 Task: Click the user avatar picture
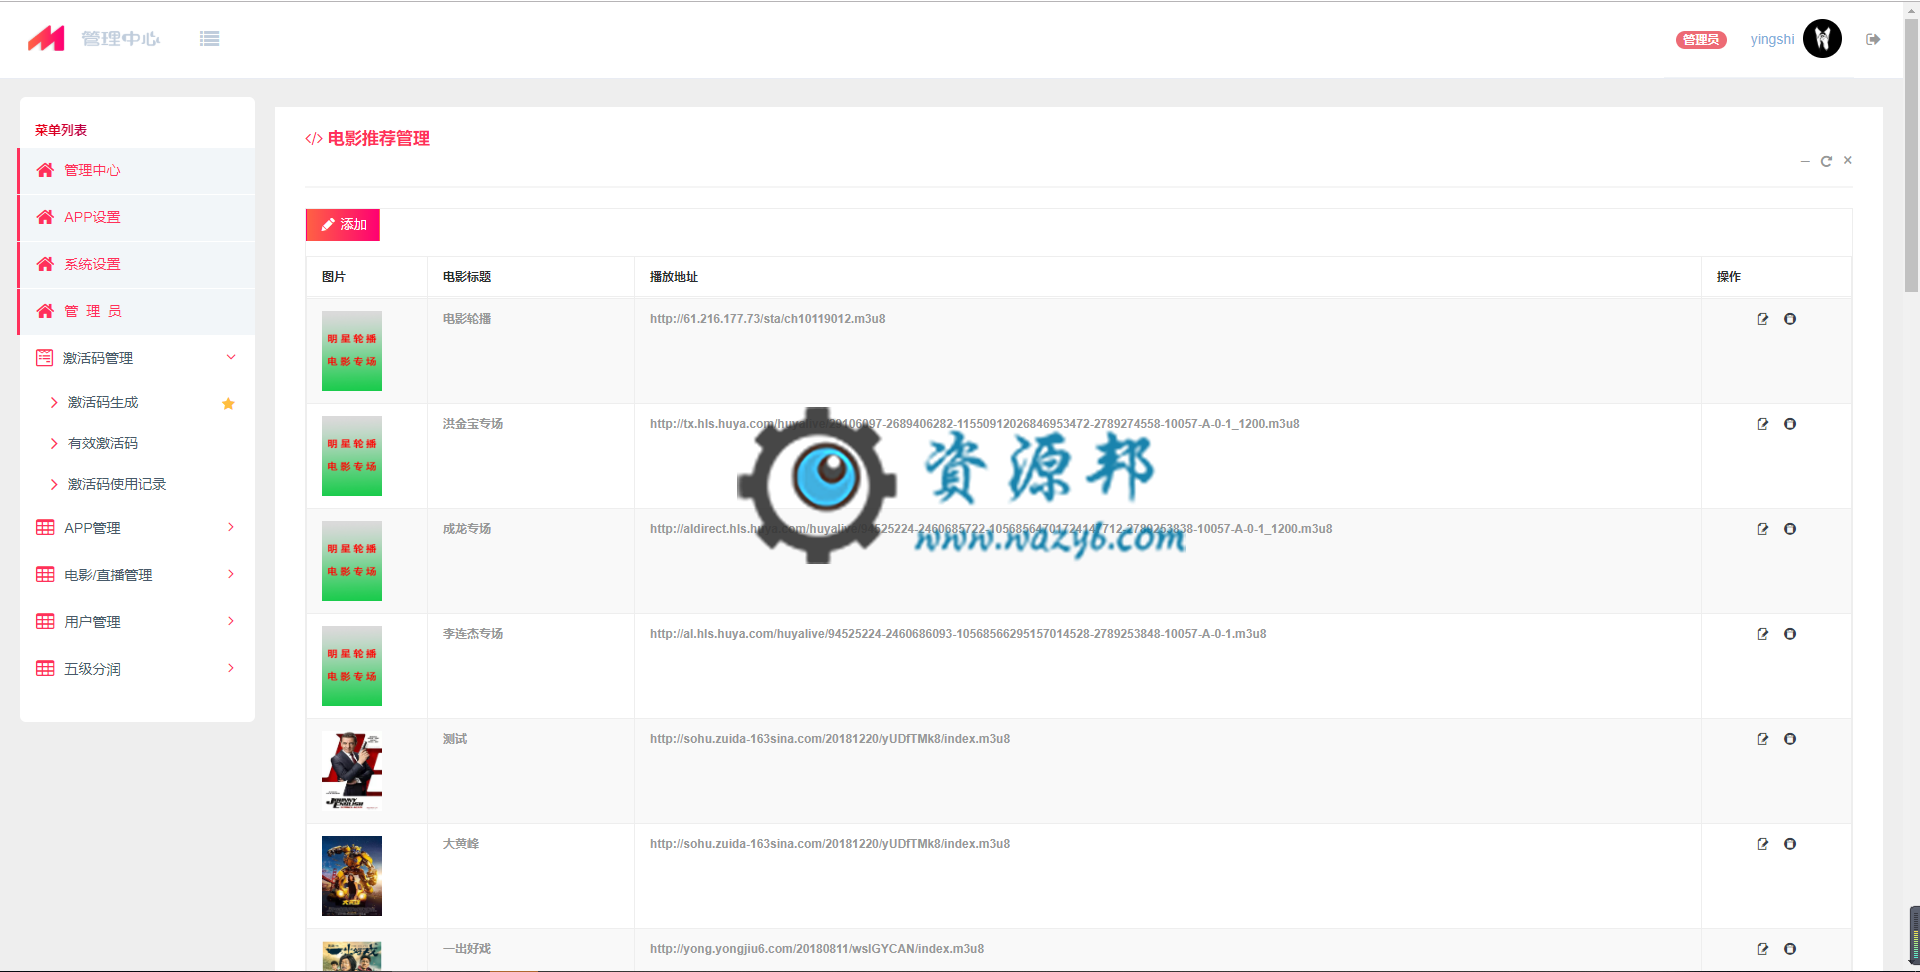(x=1822, y=39)
